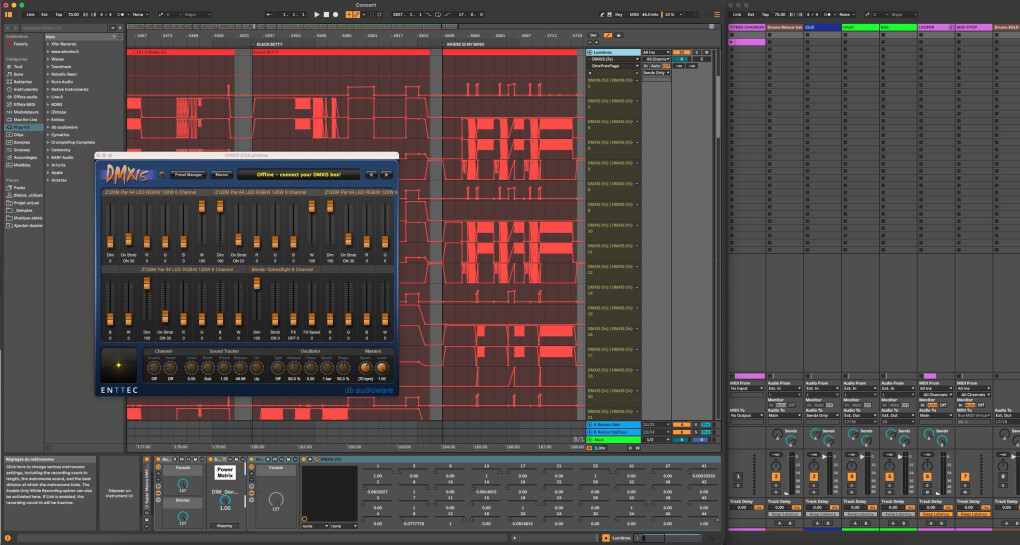Screen dimensions: 1020x545
Task: Click the Stop button in the Concert transport
Action: click(326, 14)
